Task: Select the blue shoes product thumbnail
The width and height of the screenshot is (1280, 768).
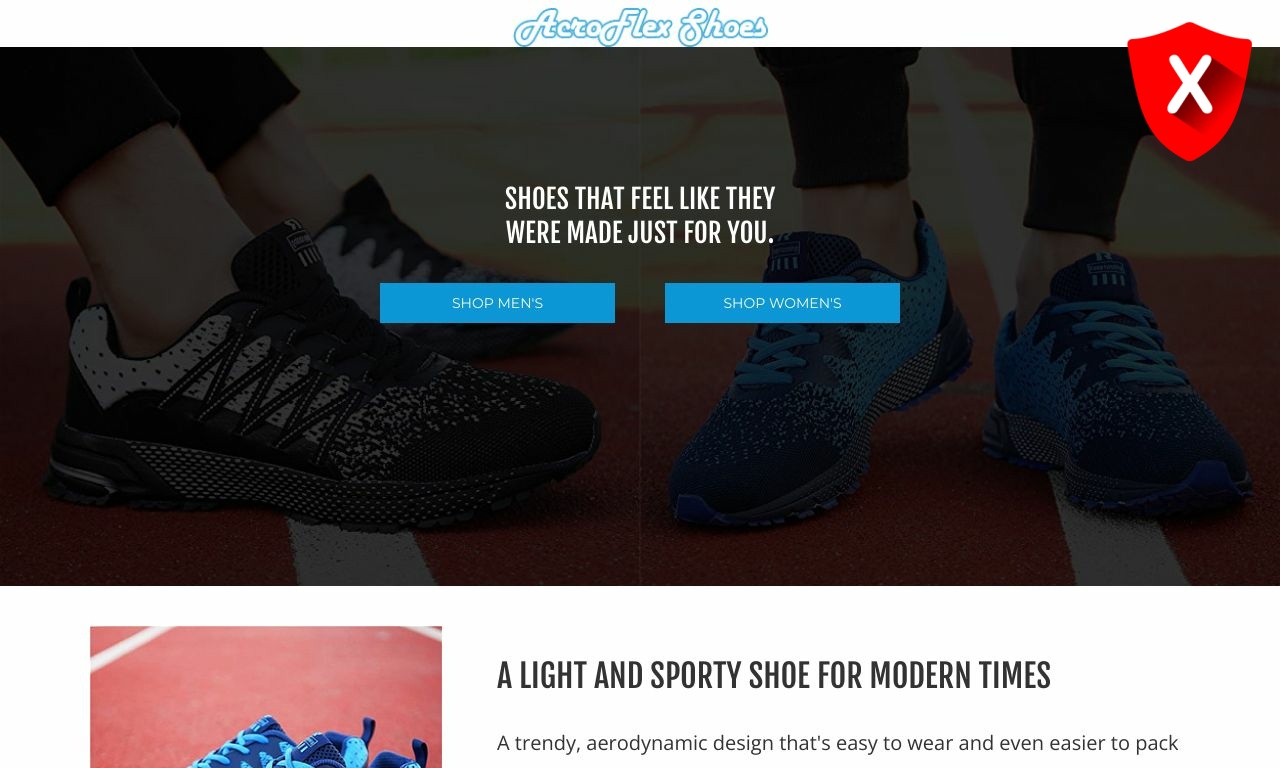Action: pos(266,697)
